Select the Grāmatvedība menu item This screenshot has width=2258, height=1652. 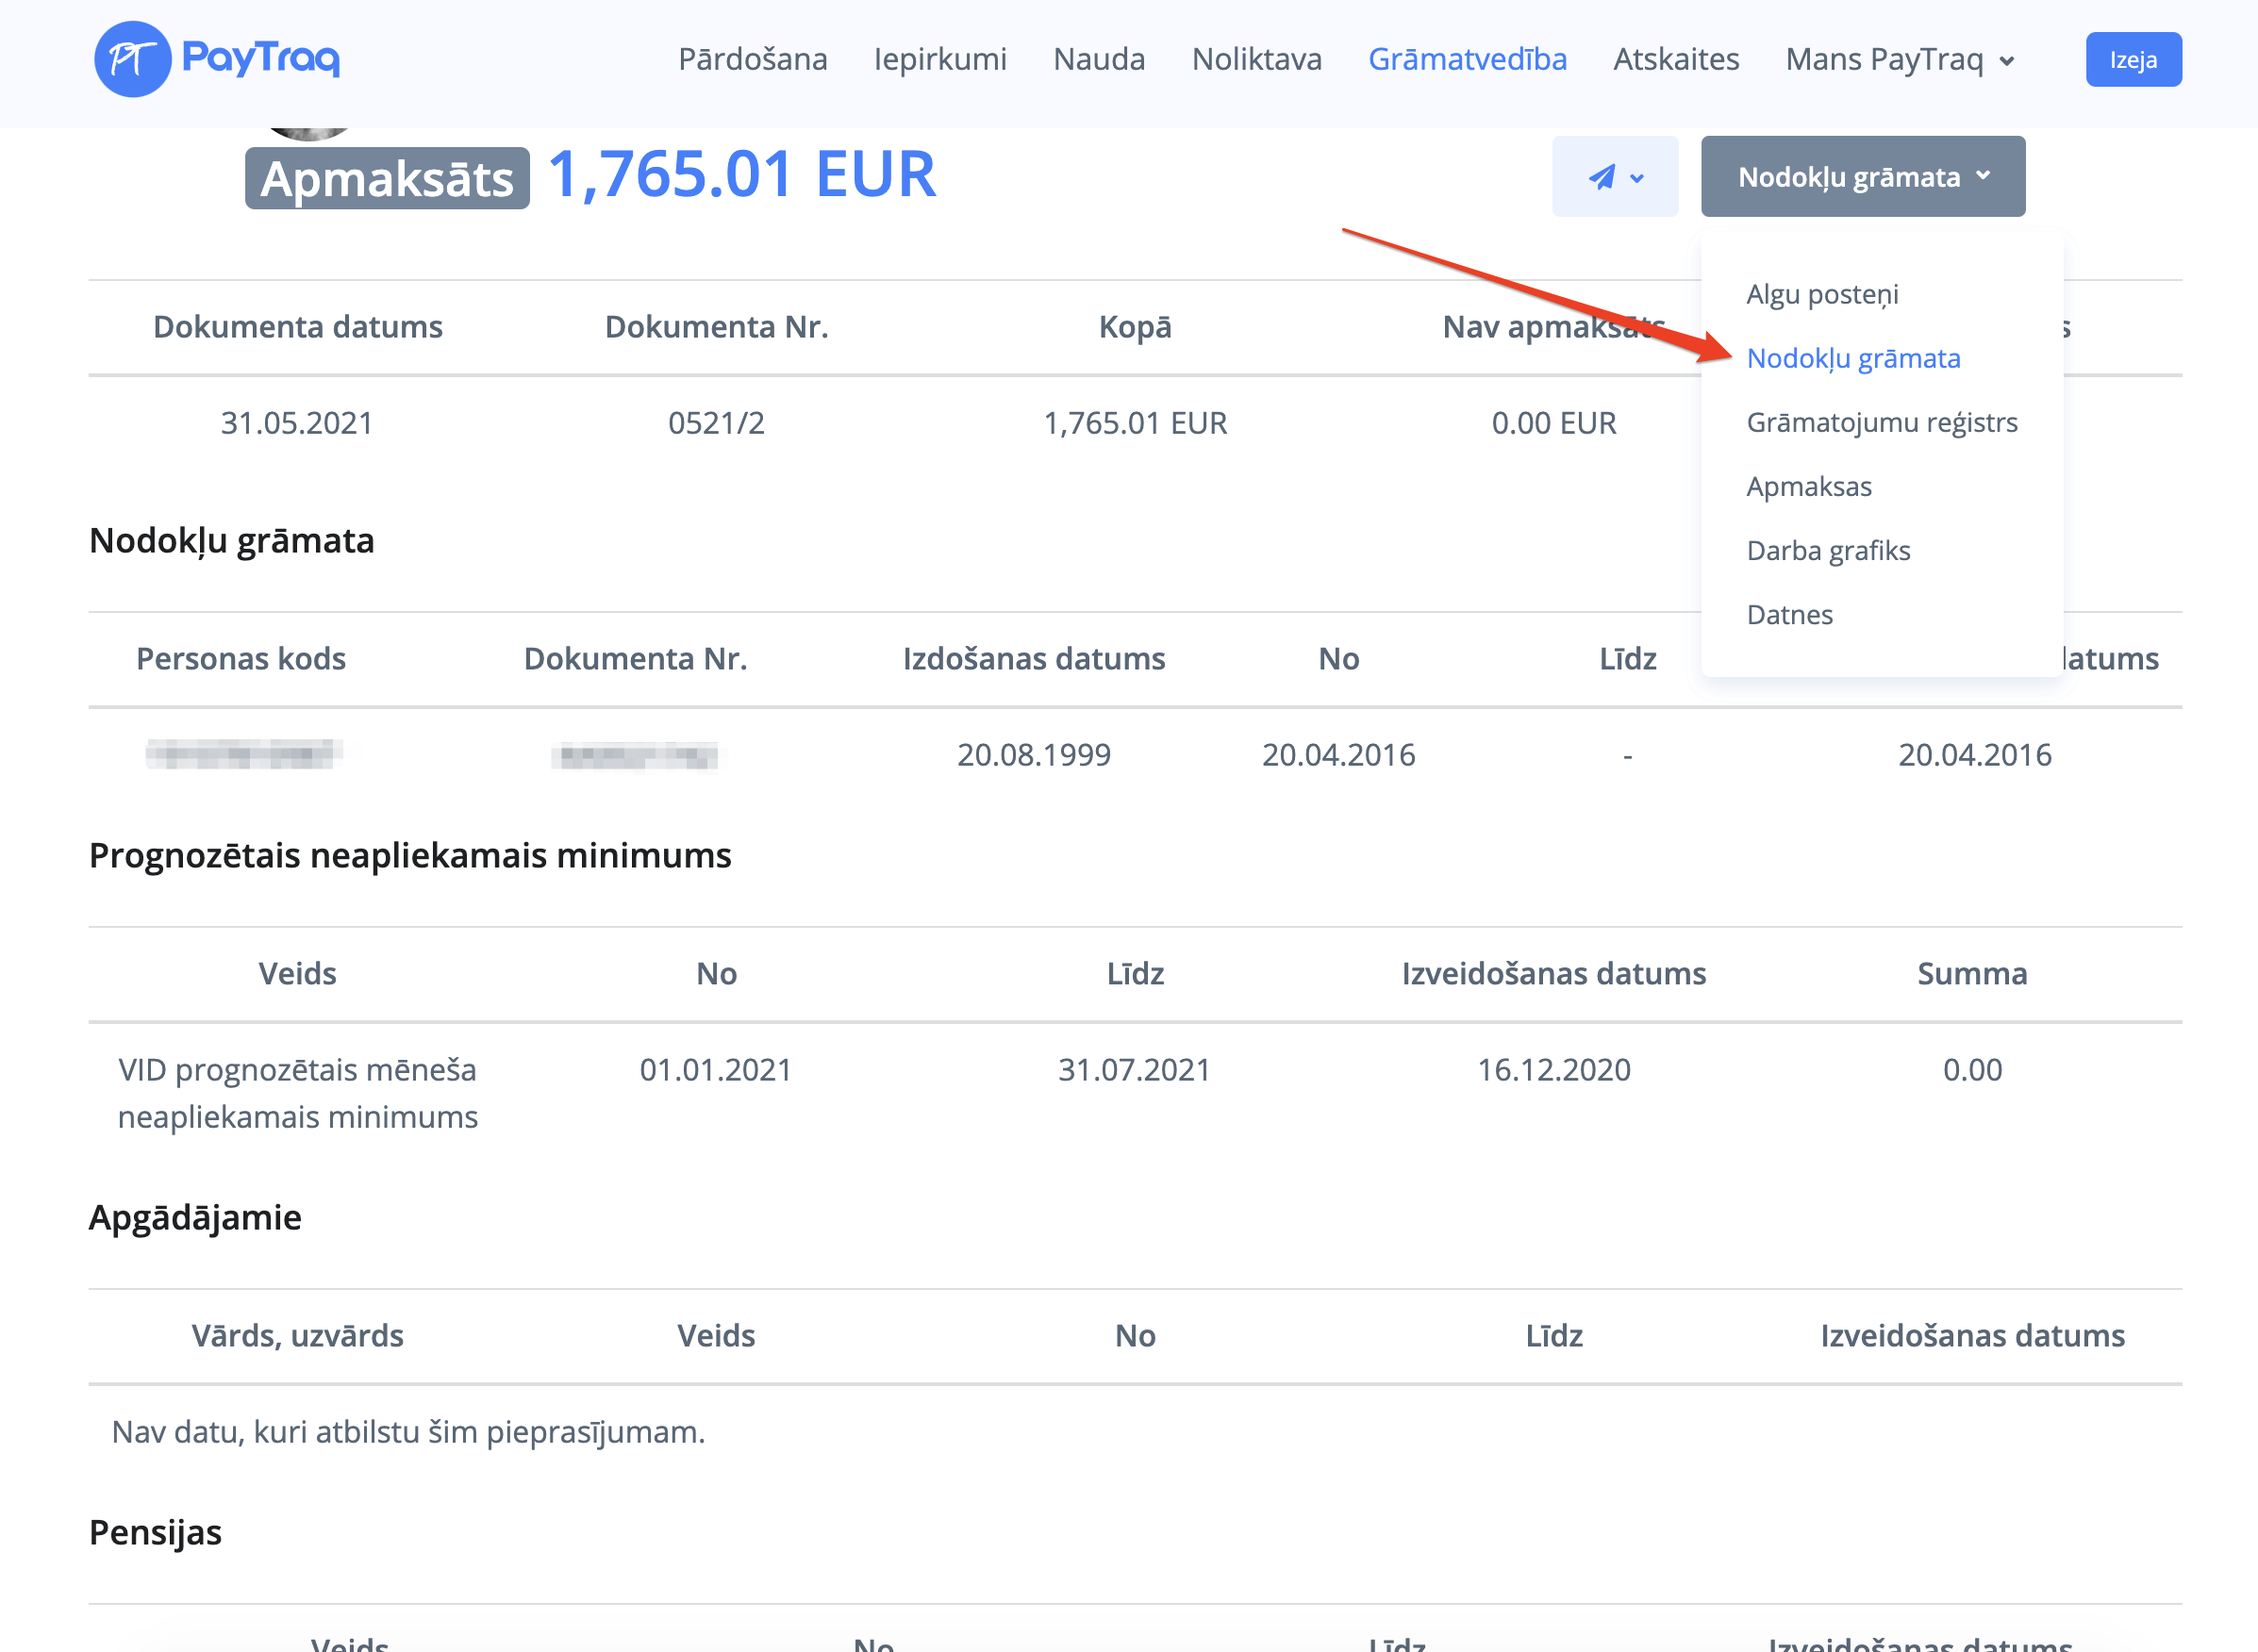(1466, 60)
